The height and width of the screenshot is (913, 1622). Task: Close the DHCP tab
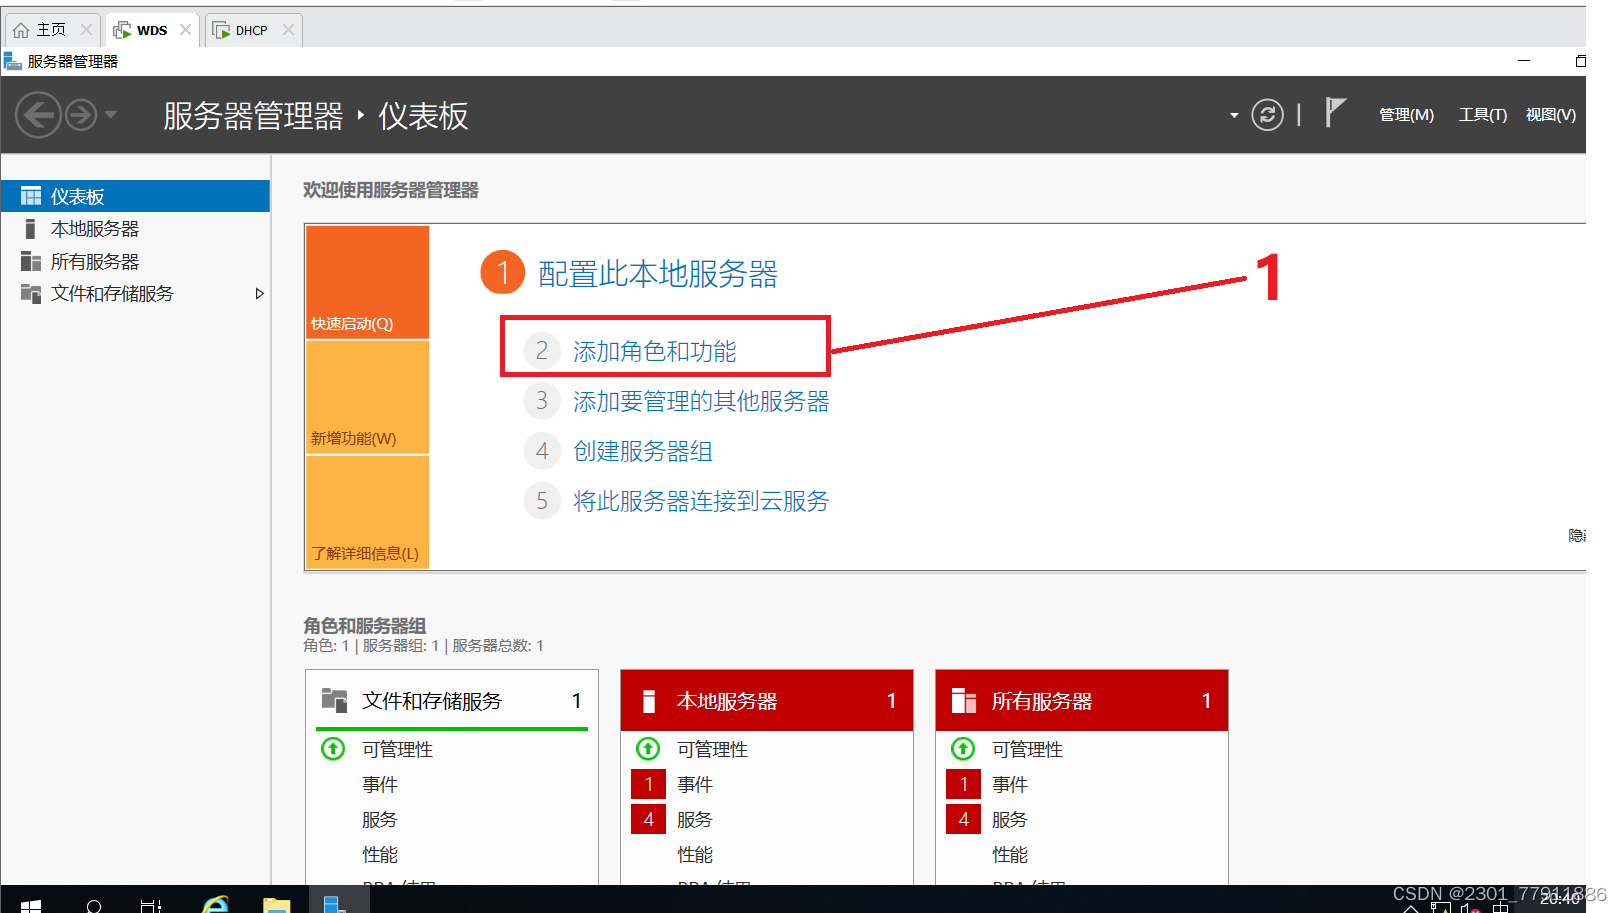point(288,30)
